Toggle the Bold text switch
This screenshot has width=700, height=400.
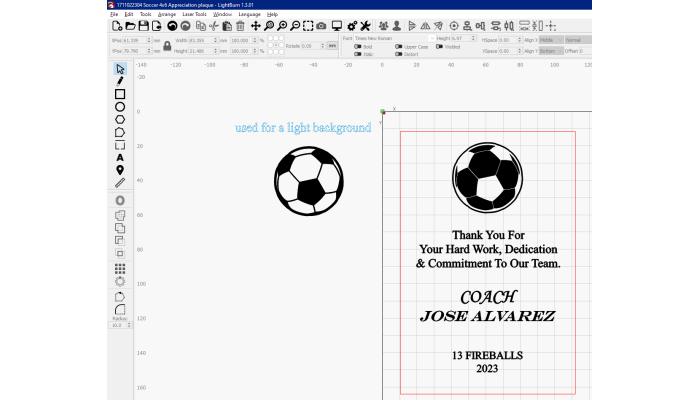tap(358, 46)
